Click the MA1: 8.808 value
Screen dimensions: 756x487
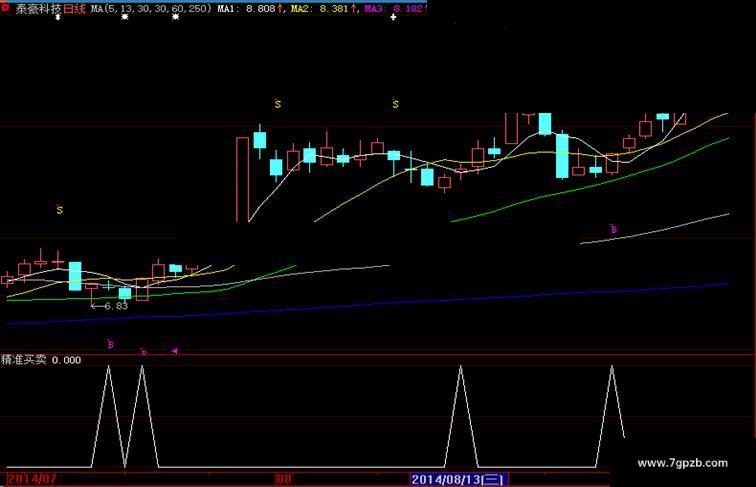point(246,9)
